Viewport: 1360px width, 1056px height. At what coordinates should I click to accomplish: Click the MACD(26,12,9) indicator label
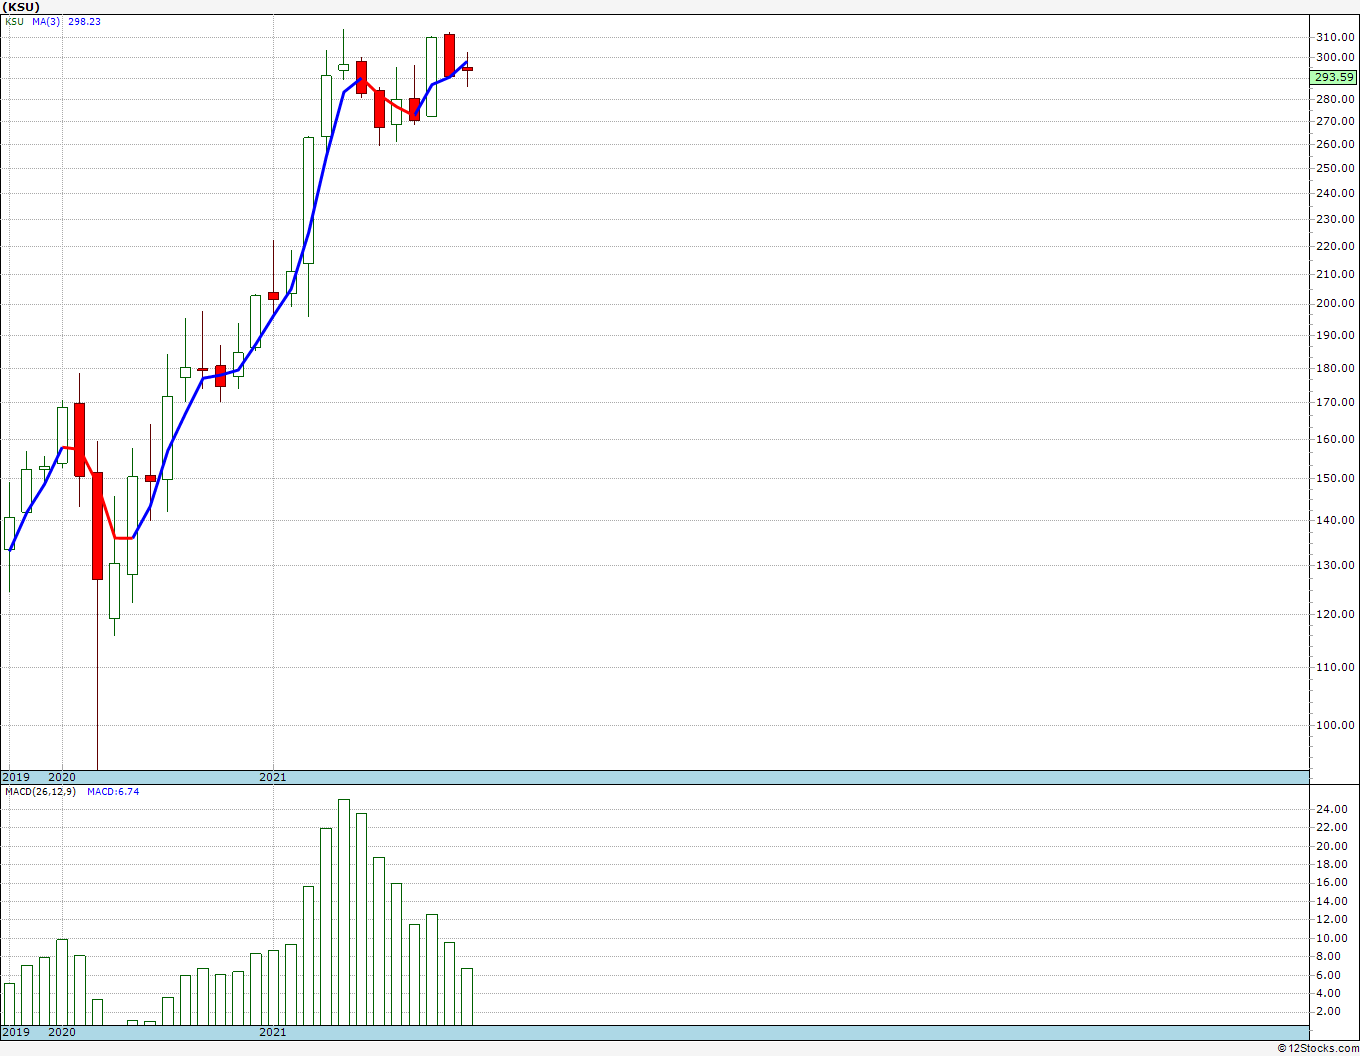coord(39,791)
